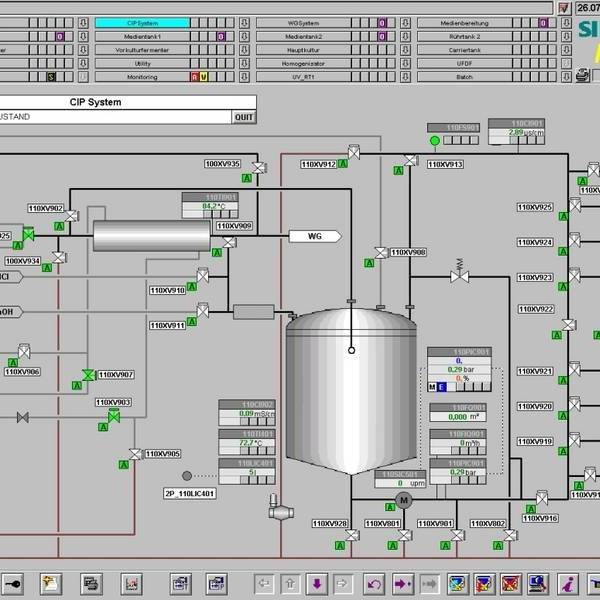The image size is (600, 600).
Task: Click valve symbol 110XV916
Action: pyautogui.click(x=541, y=497)
